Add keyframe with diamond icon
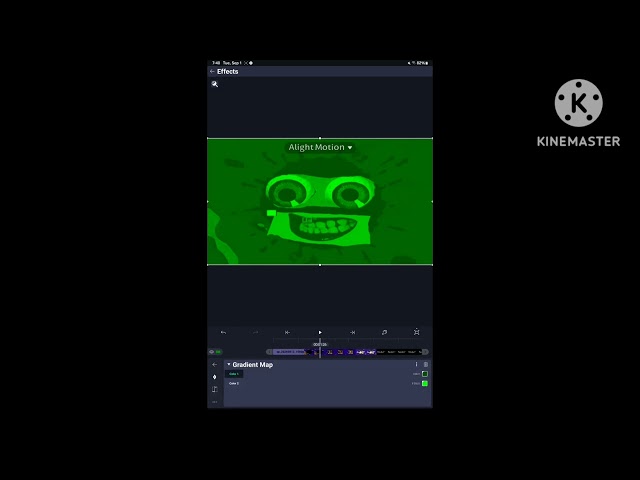The image size is (640, 480). tap(215, 377)
